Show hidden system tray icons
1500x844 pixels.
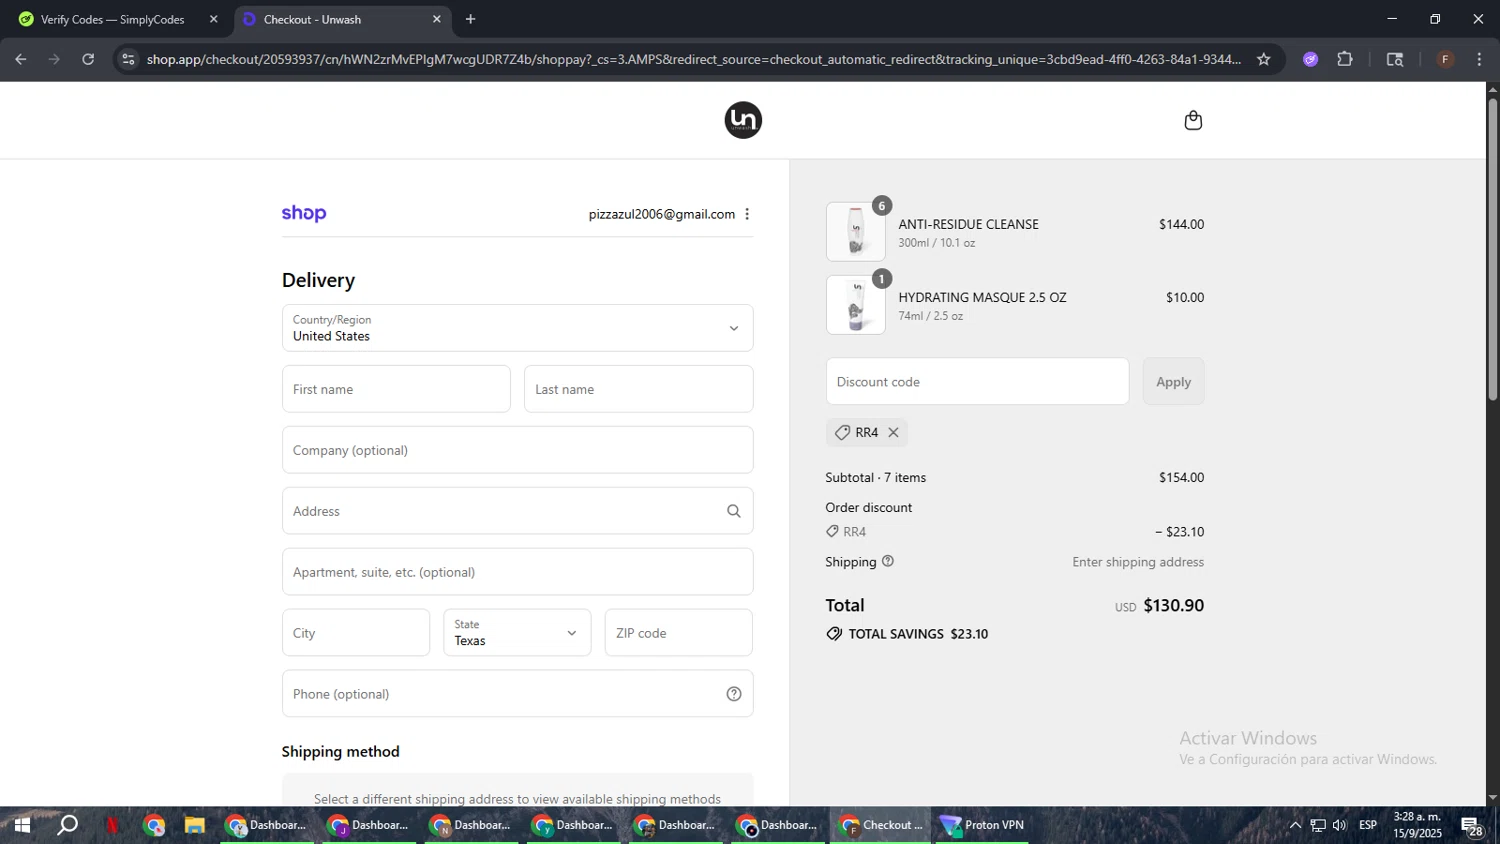coord(1295,825)
